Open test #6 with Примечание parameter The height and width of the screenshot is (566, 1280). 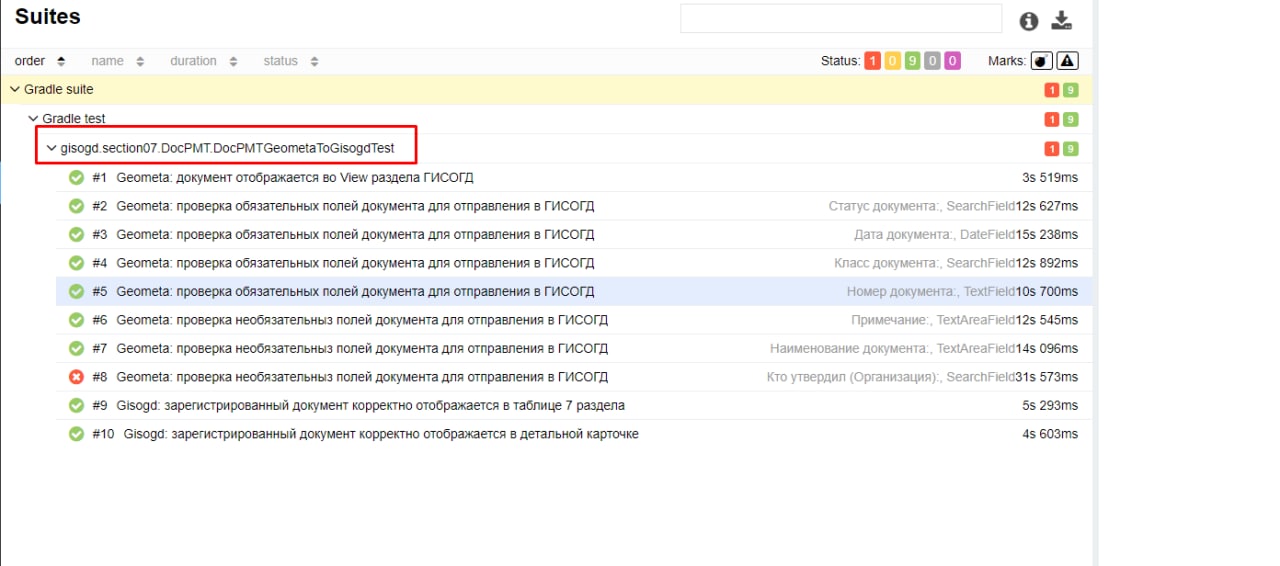pyautogui.click(x=574, y=320)
